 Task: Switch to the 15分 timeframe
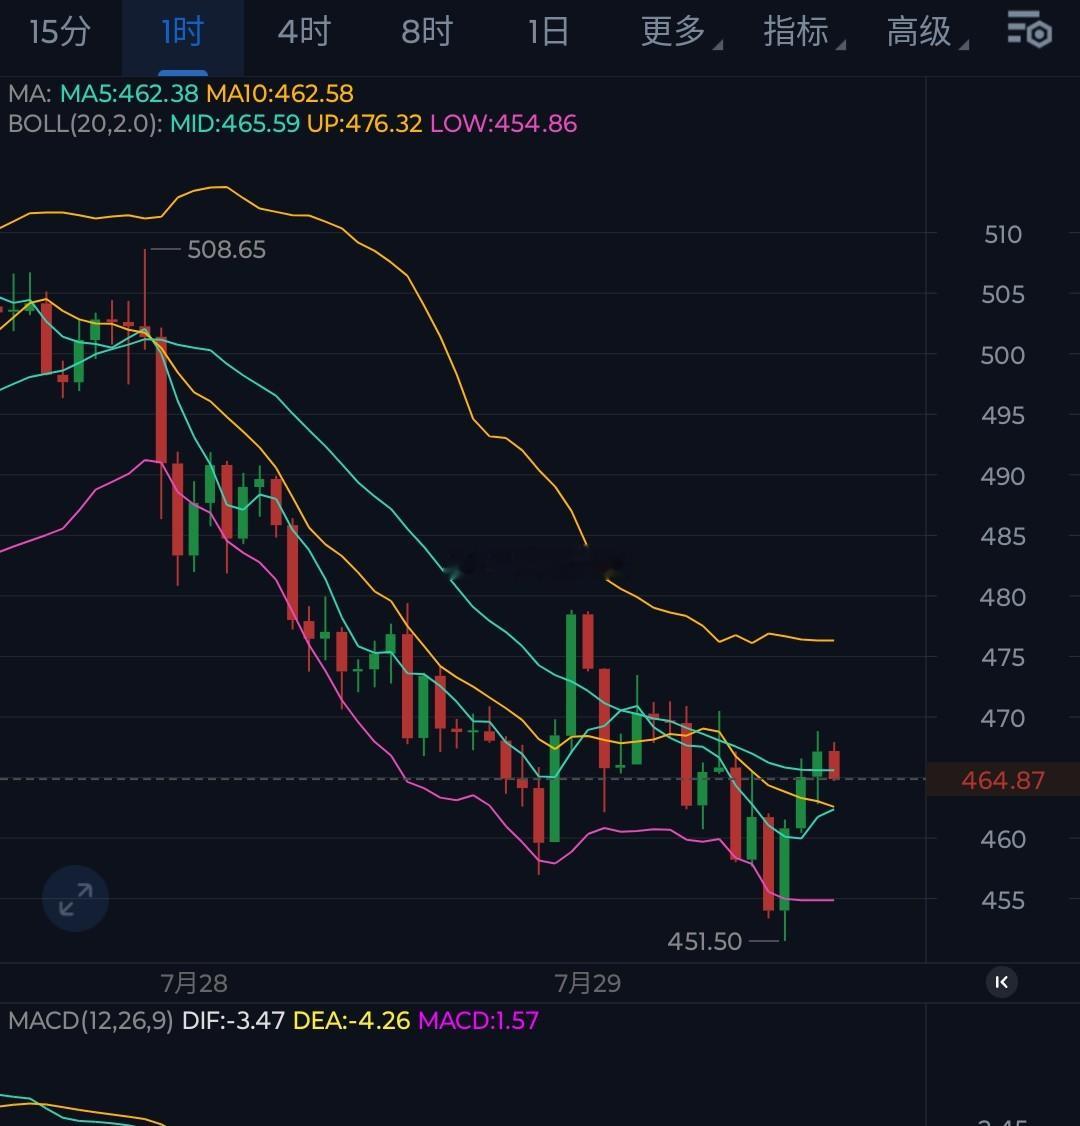point(60,32)
